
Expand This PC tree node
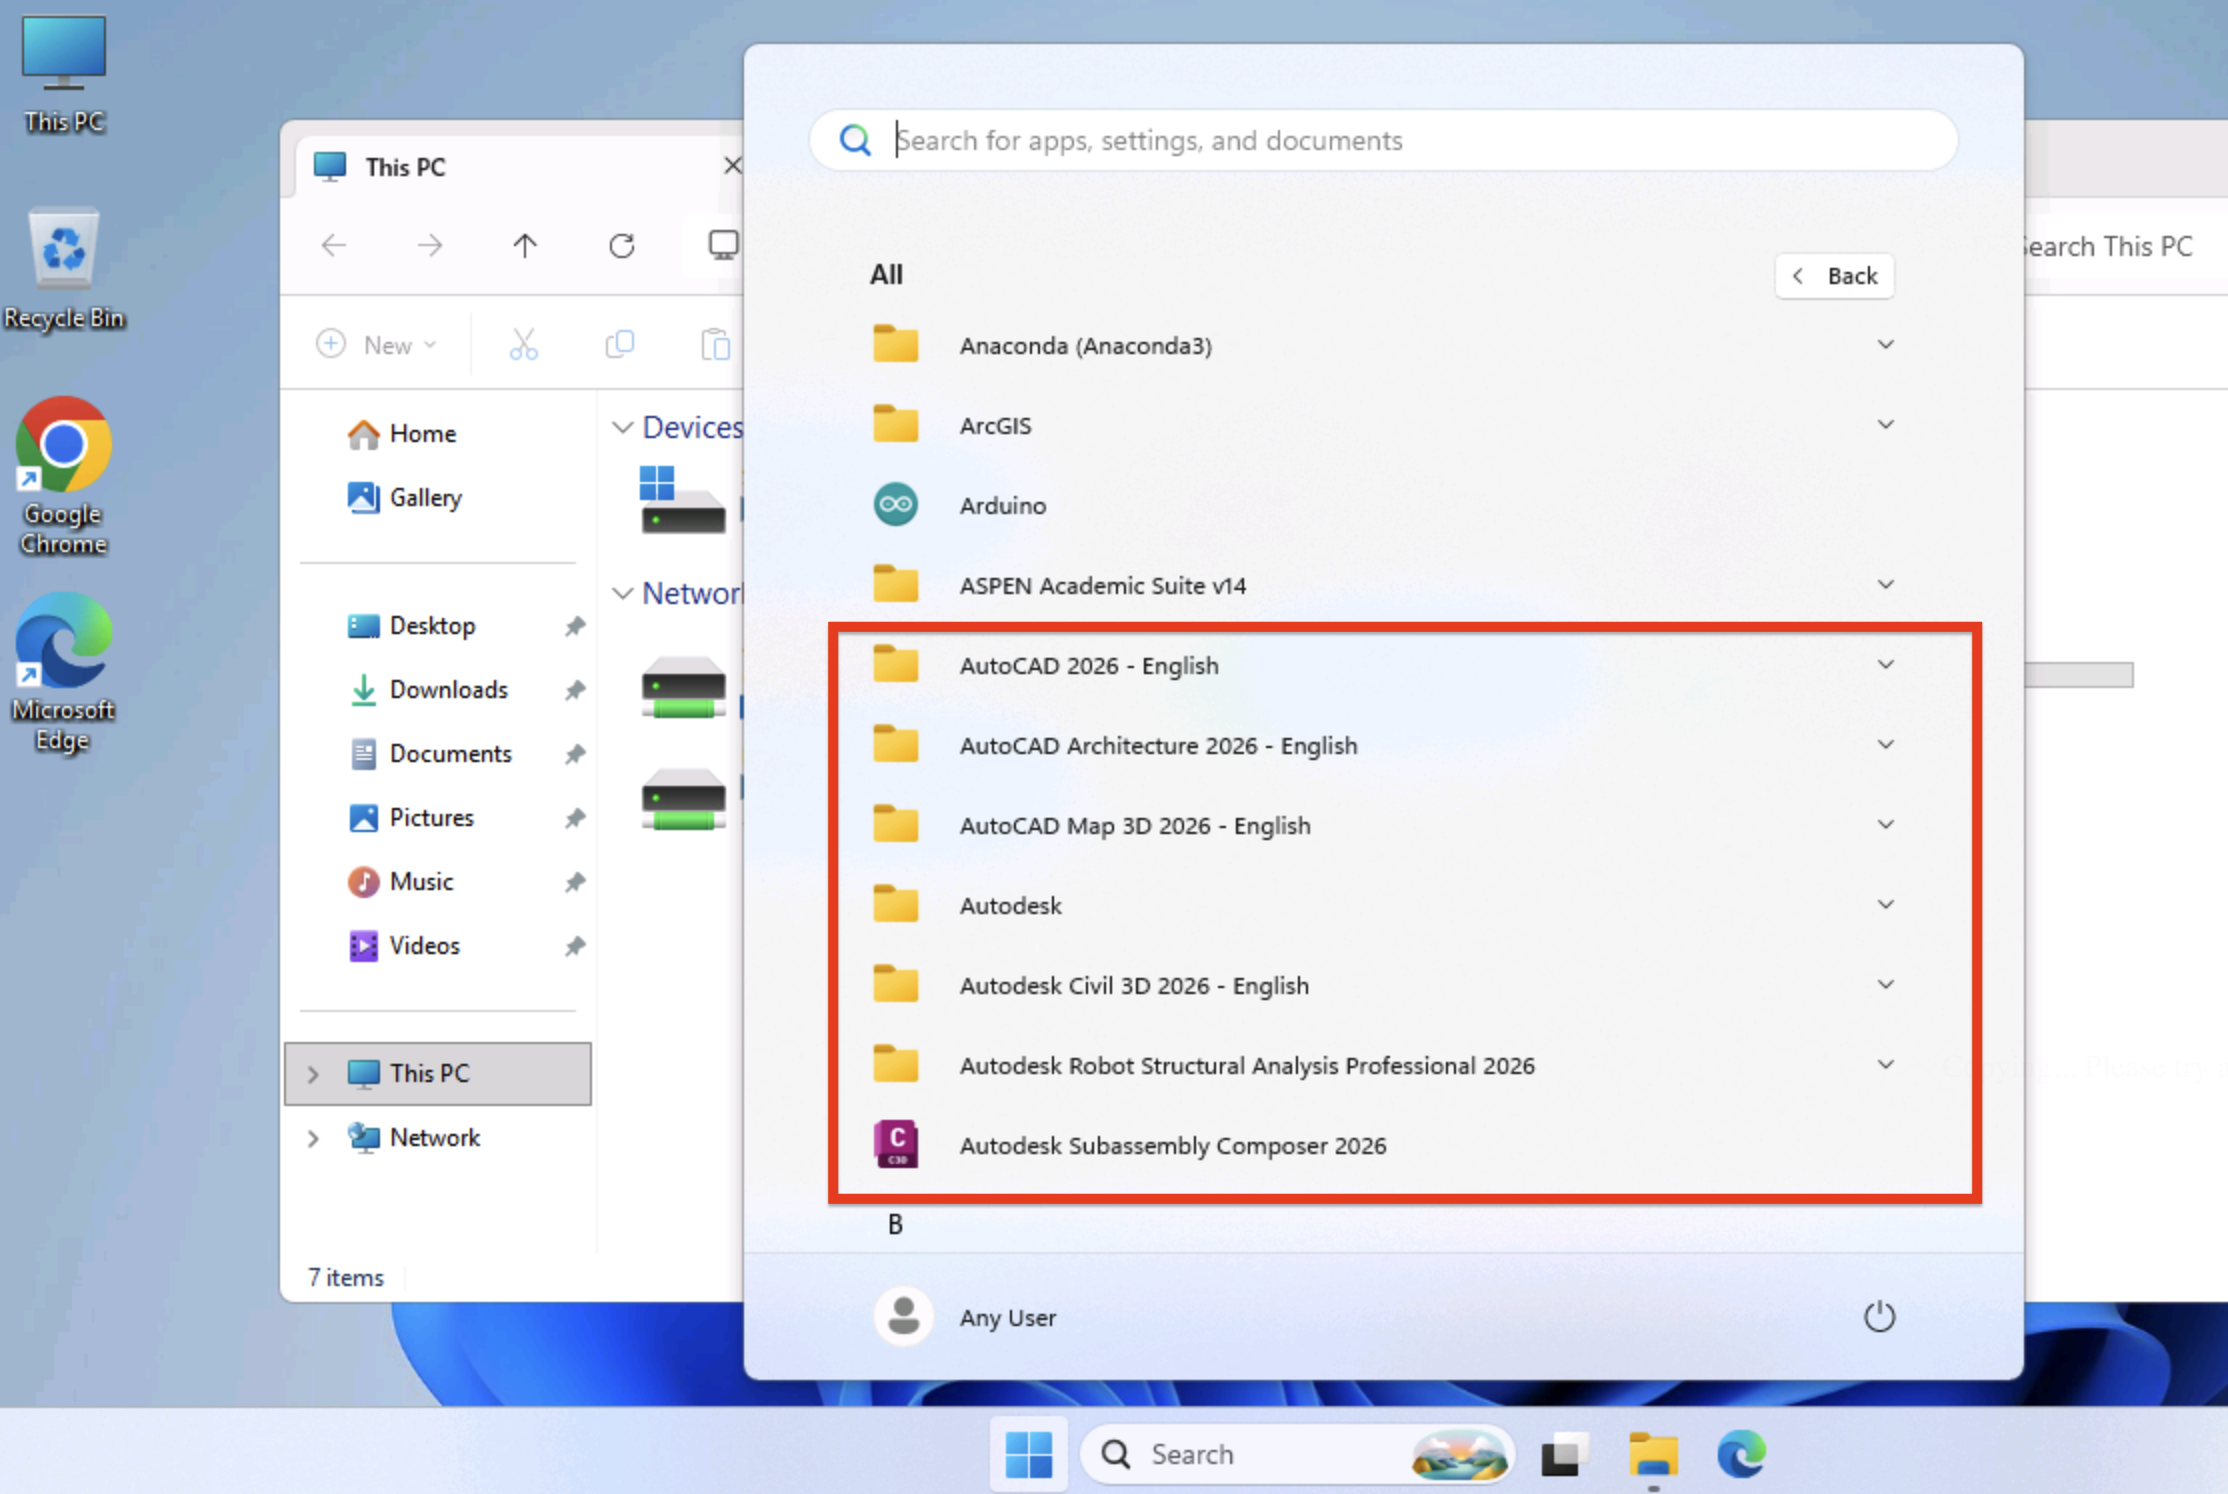click(313, 1074)
